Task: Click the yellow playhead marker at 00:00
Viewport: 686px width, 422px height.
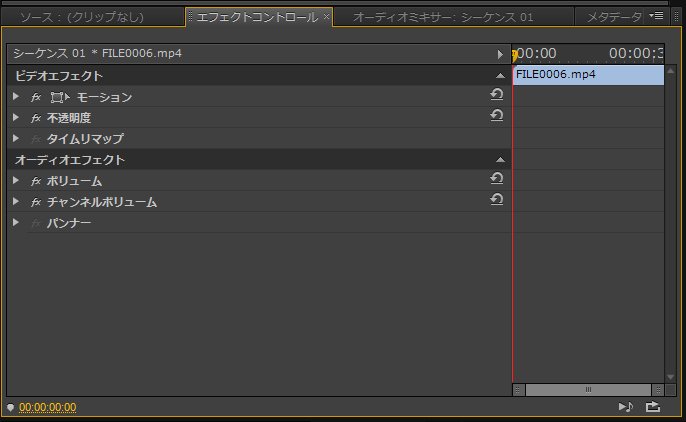Action: click(x=515, y=55)
